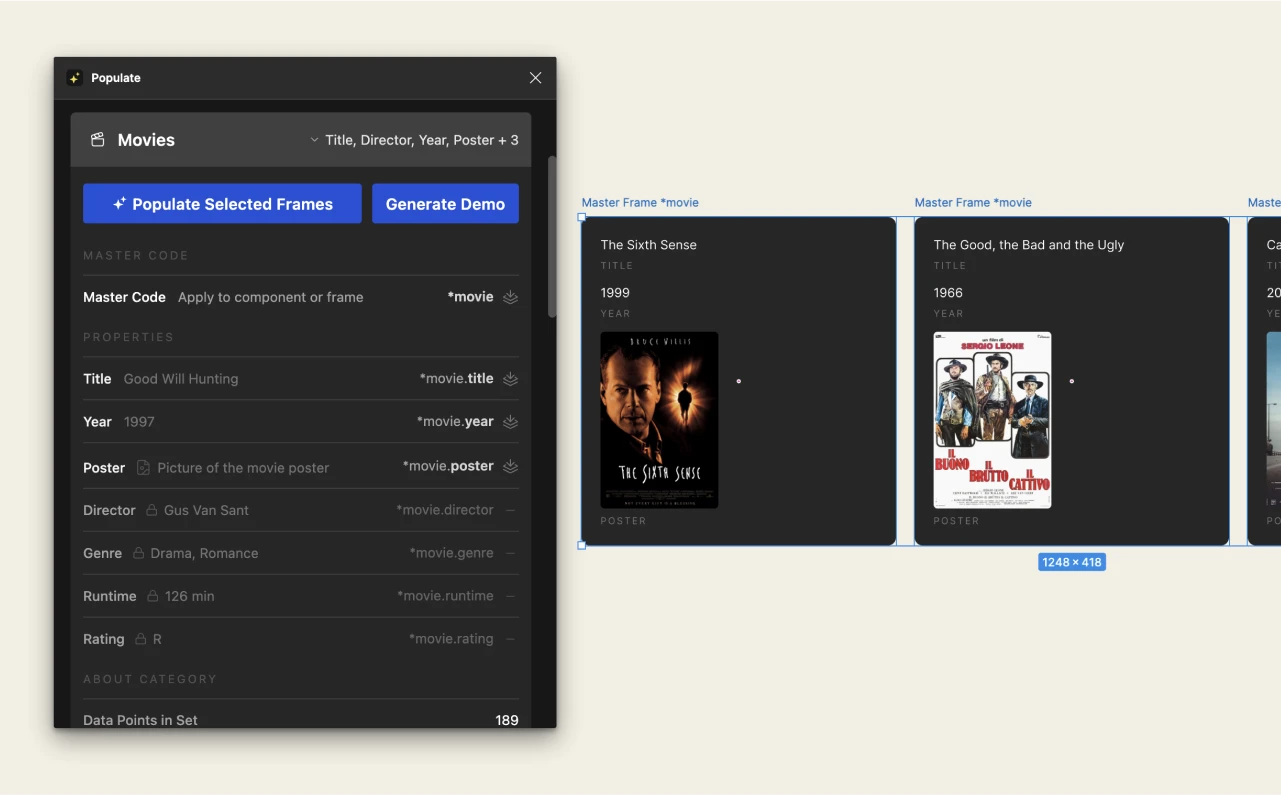
Task: Select second Master Frame *movie label
Action: pos(973,202)
